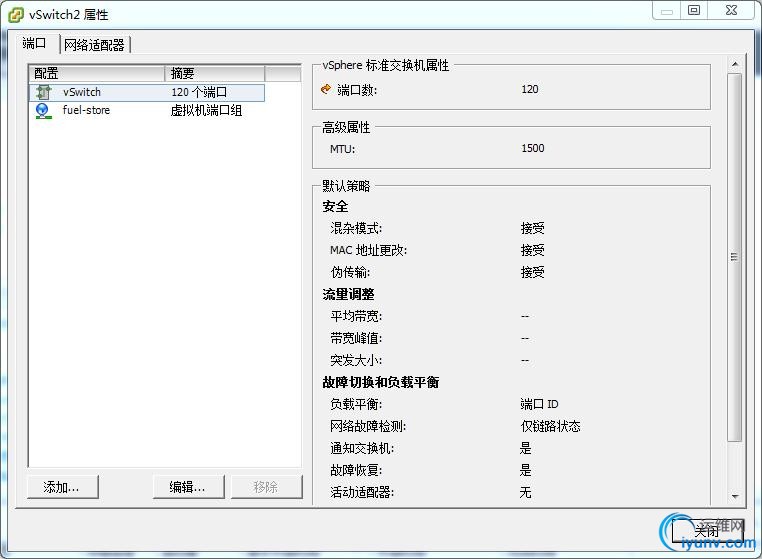
Task: Switch to the 端口 tab
Action: point(34,44)
